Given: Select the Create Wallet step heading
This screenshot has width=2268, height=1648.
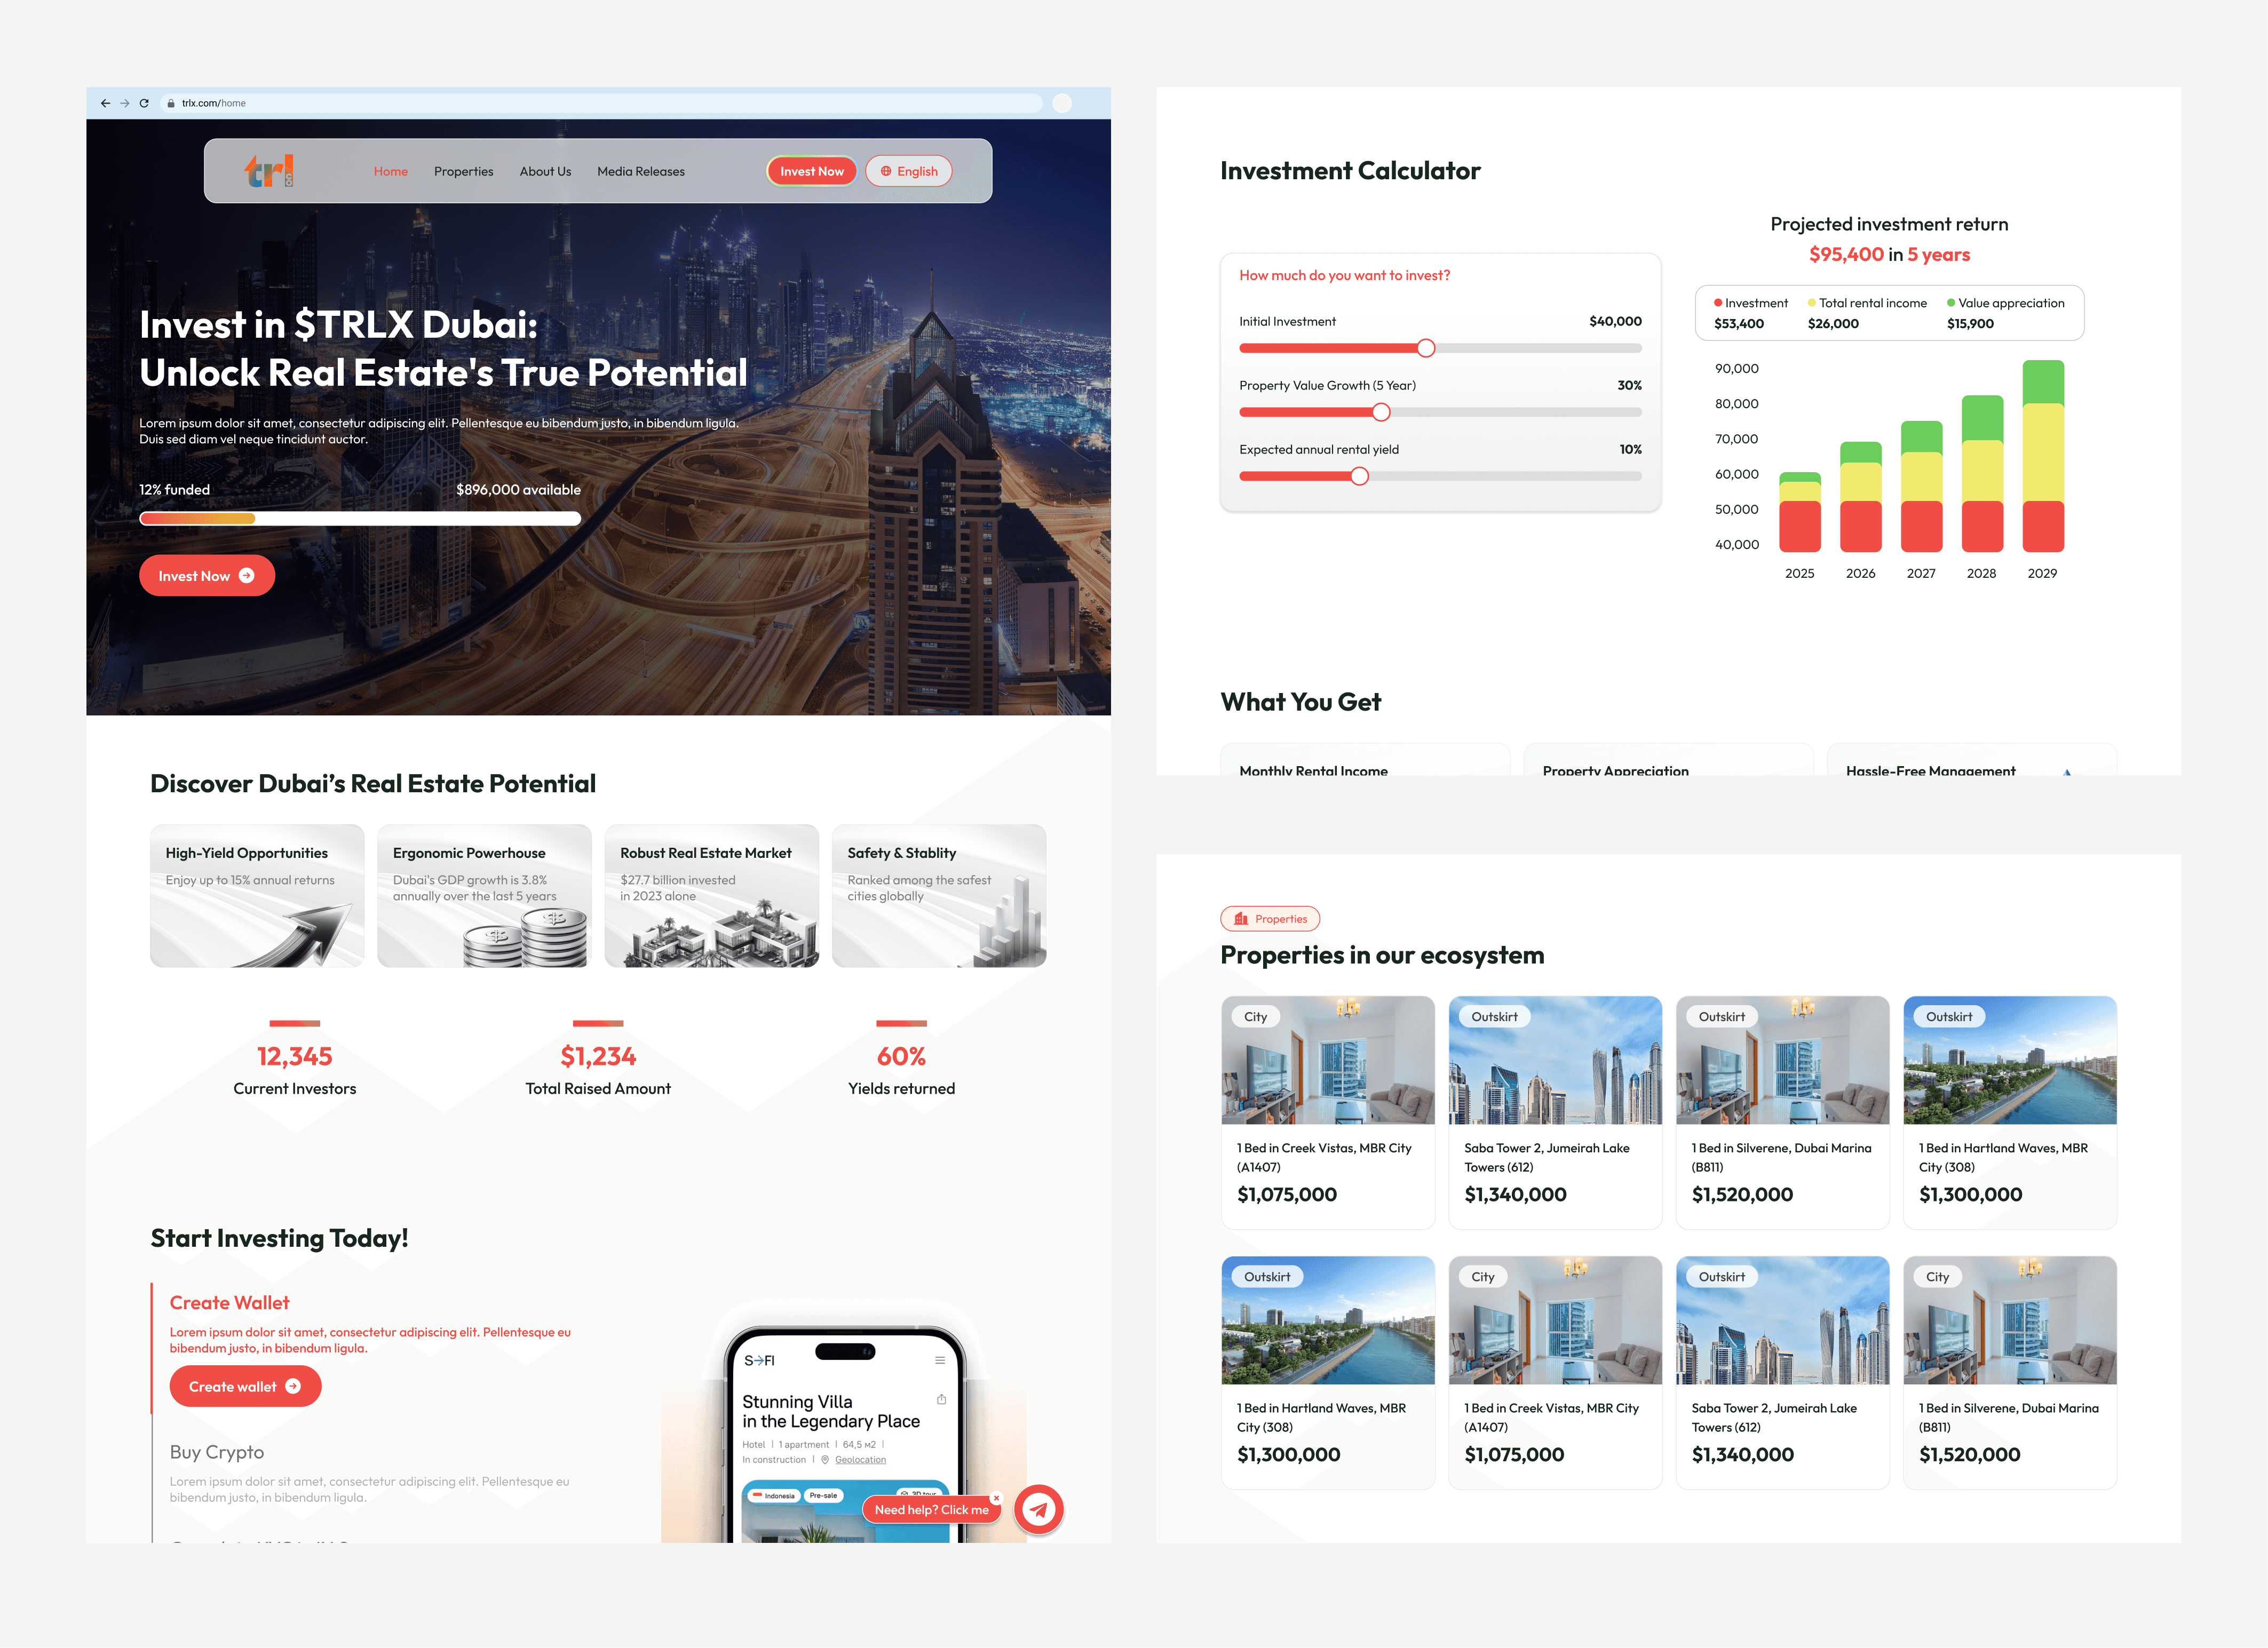Looking at the screenshot, I should coord(230,1303).
